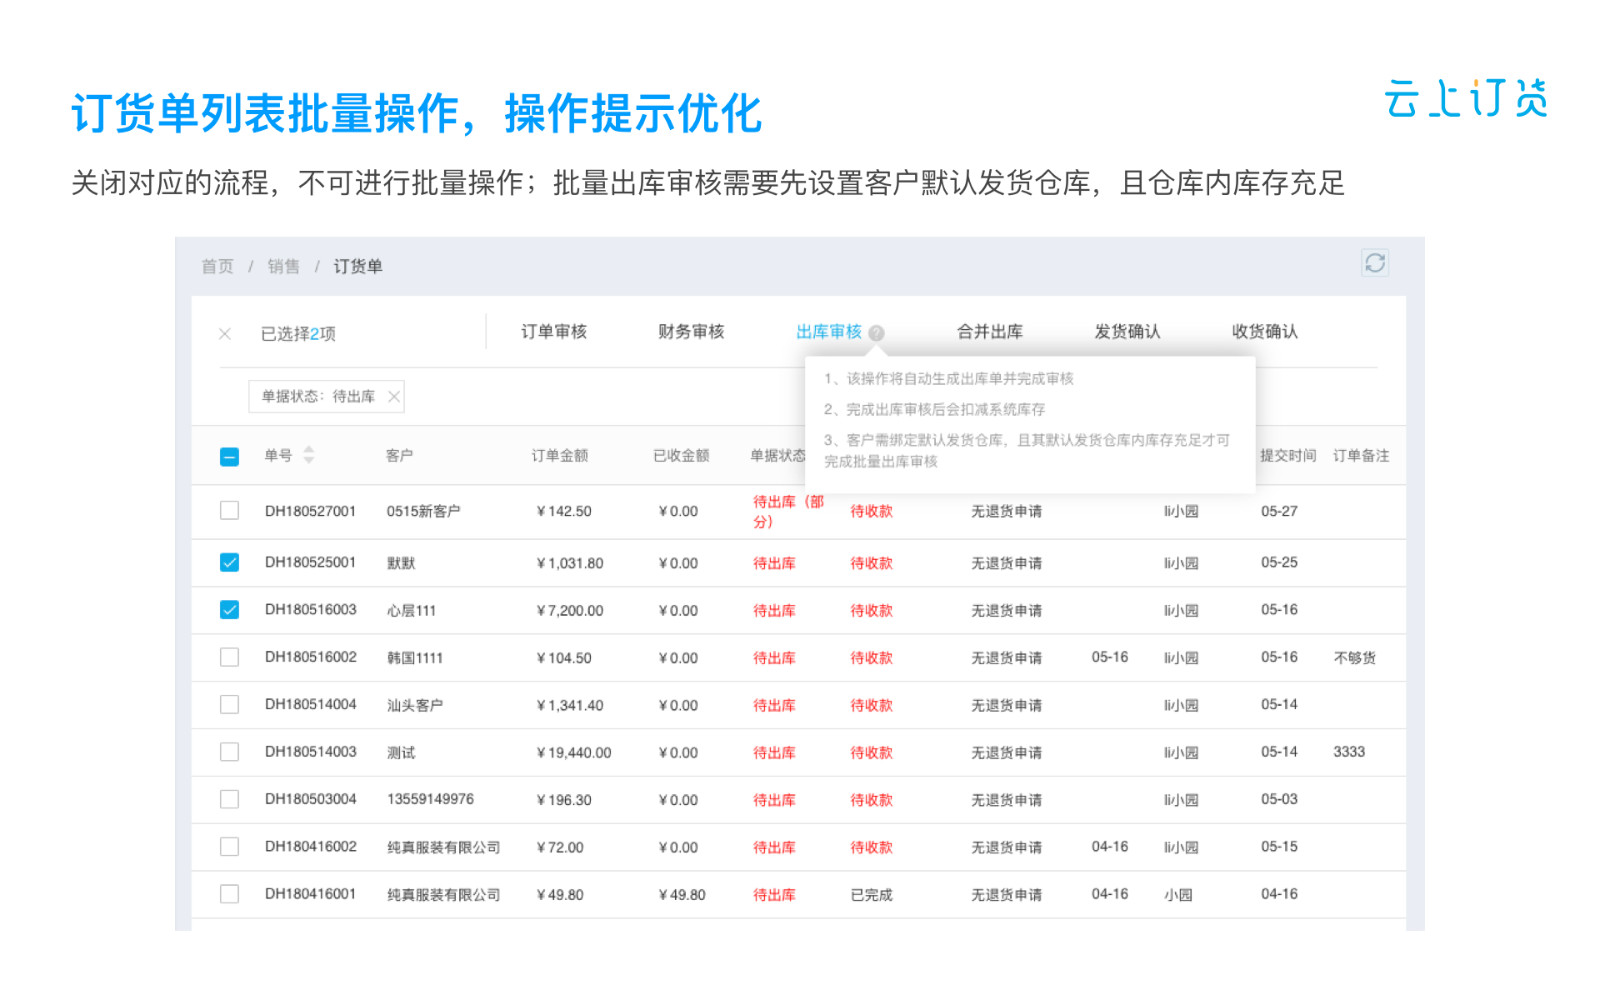
Task: Click the 订单金额 column header
Action: [560, 456]
